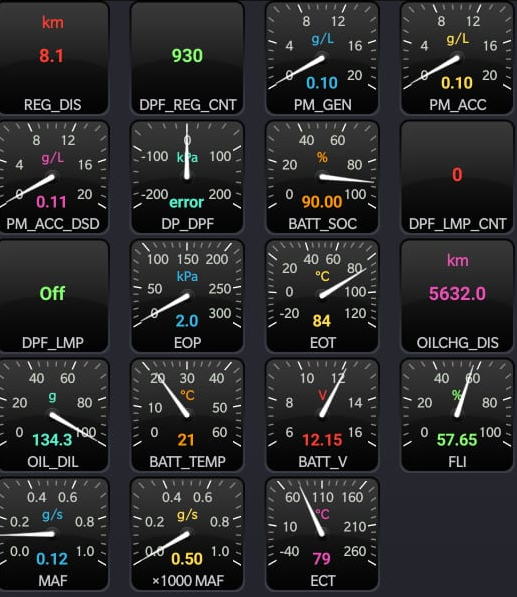
Task: Tap the PM_GEN gauge
Action: [322, 58]
